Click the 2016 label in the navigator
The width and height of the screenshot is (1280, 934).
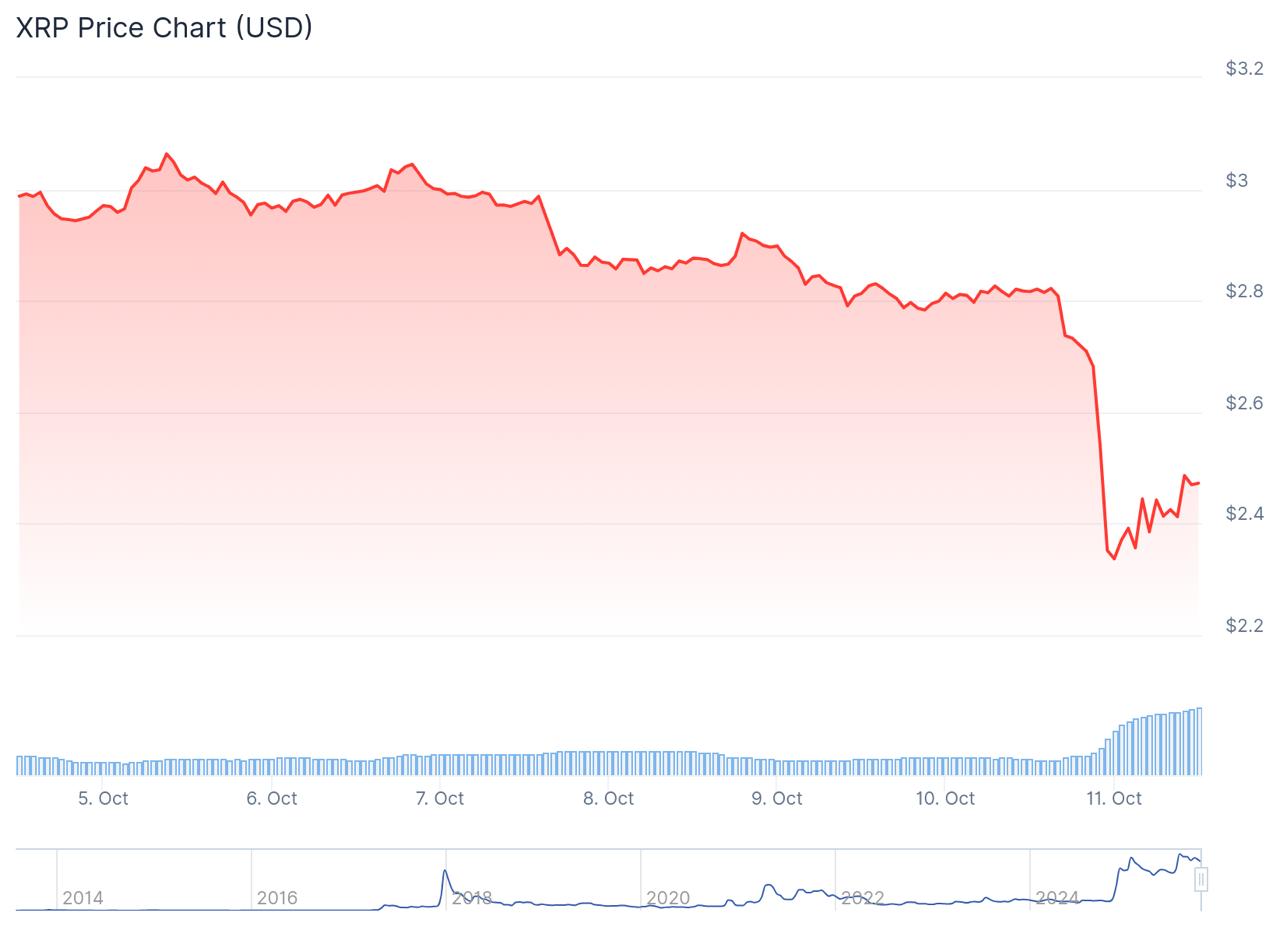tap(277, 898)
